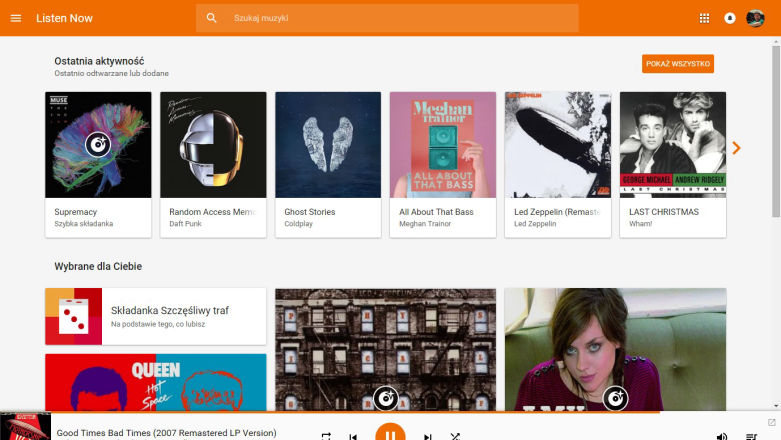Click the POKAŻ WSZYSTKO button
Screen dimensions: 781x440
click(677, 64)
